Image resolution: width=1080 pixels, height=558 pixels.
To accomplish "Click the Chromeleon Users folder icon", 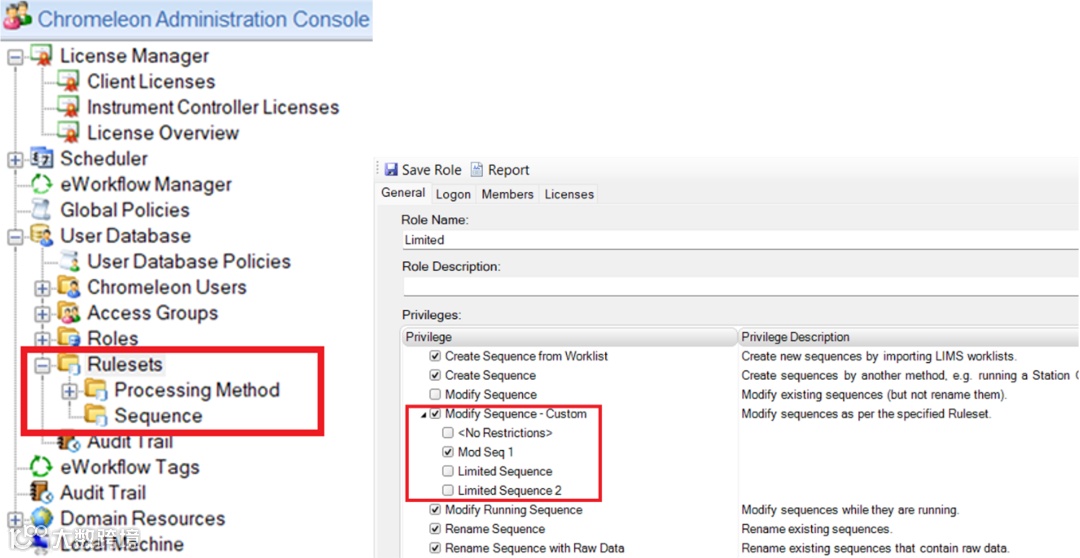I will [x=68, y=287].
